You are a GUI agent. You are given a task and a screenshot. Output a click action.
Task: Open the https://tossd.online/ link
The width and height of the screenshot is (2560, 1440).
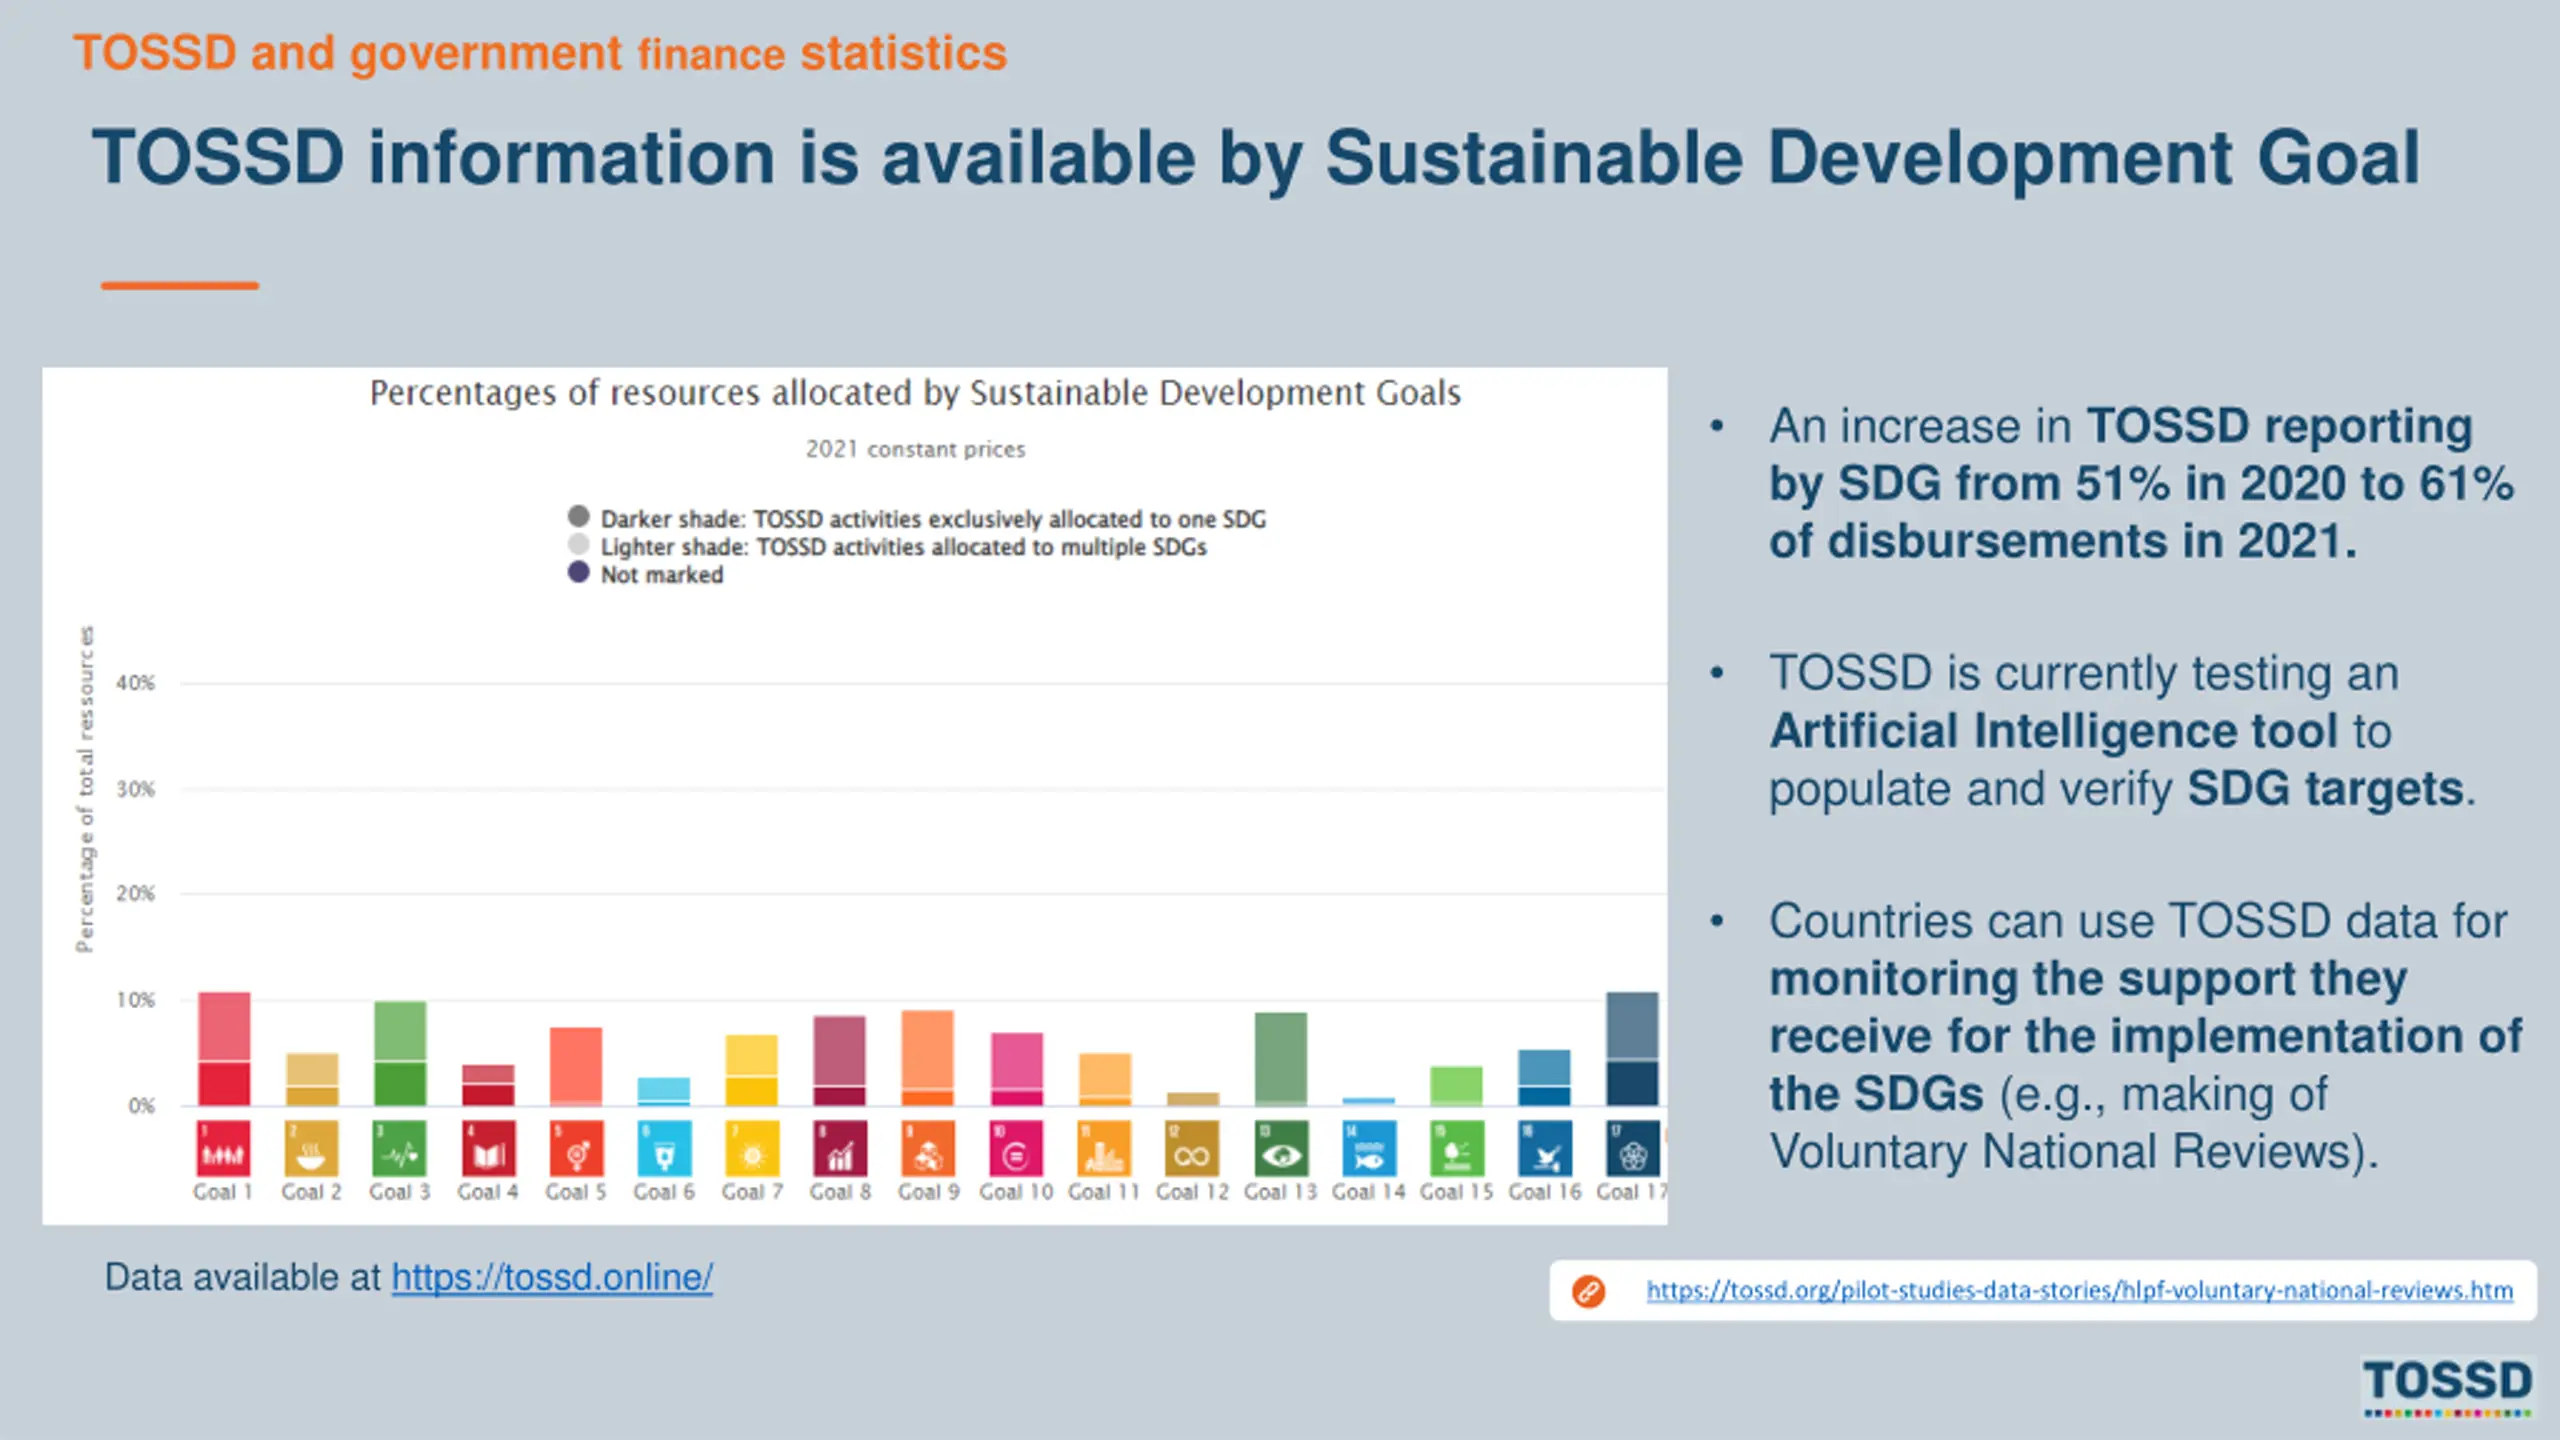click(552, 1278)
